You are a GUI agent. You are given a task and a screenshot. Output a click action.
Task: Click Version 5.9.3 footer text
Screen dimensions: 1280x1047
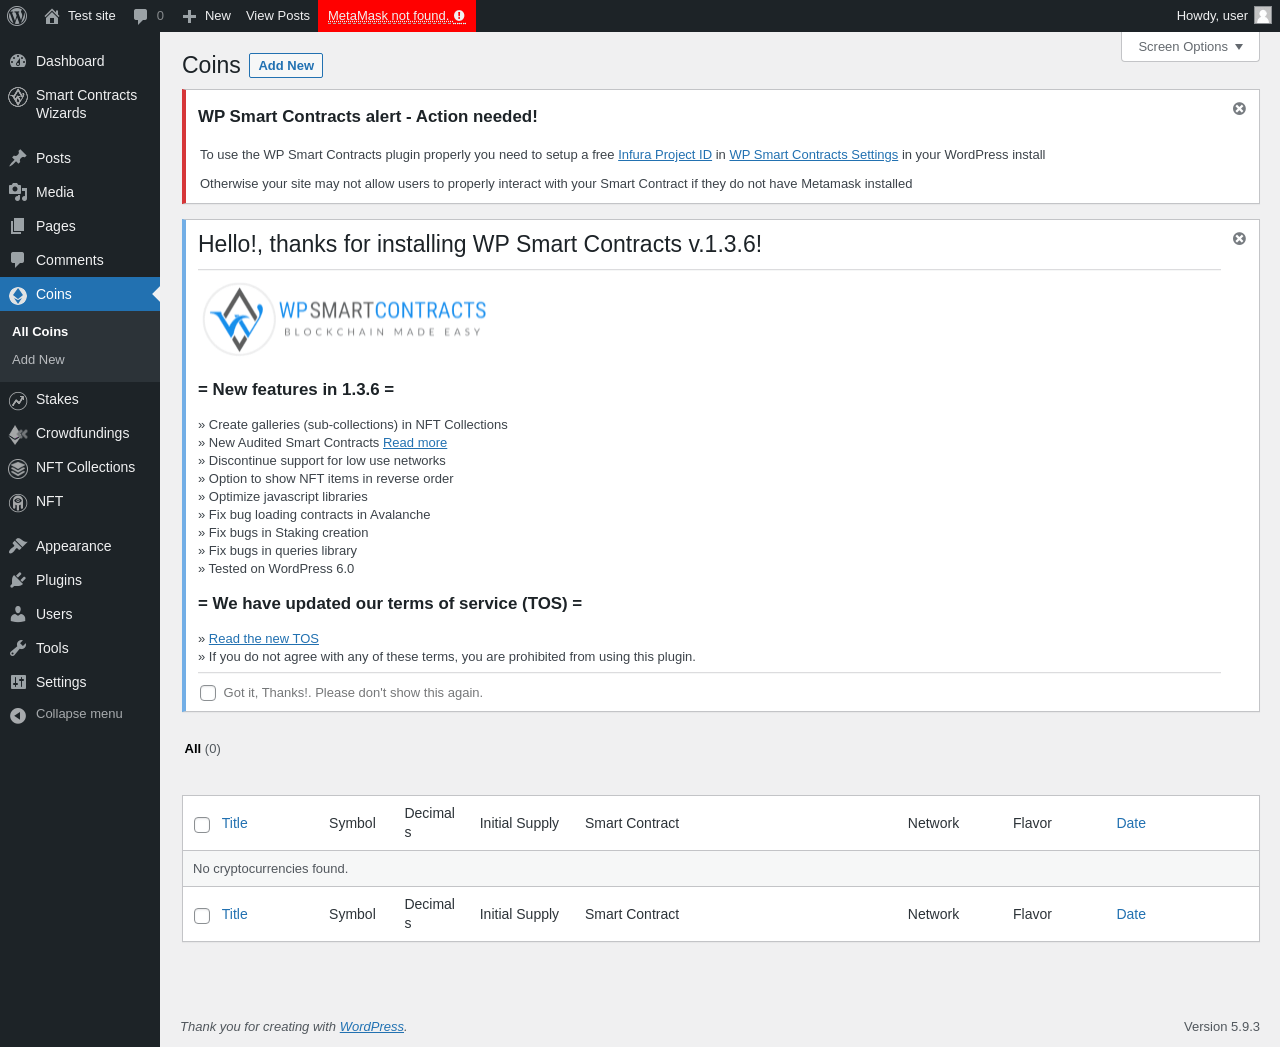click(1222, 1027)
